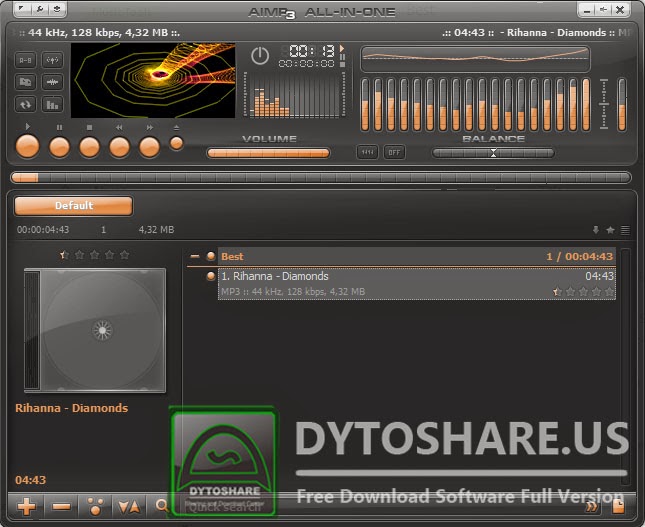Click the down-arrow icon in the playlist header
Image resolution: width=645 pixels, height=527 pixels.
(596, 230)
